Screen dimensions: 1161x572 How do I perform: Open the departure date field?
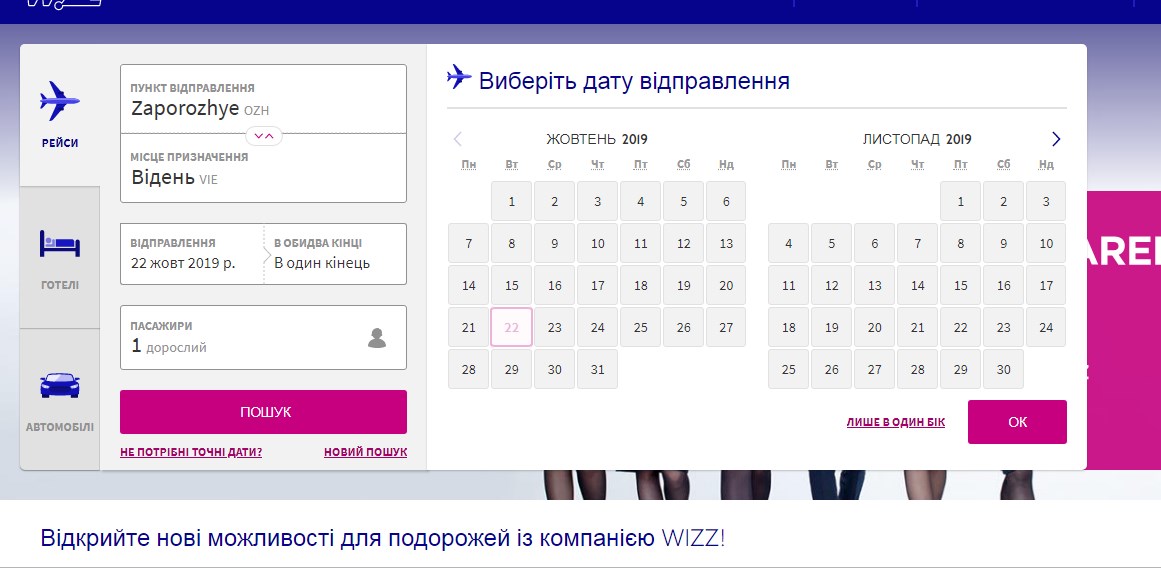point(192,254)
